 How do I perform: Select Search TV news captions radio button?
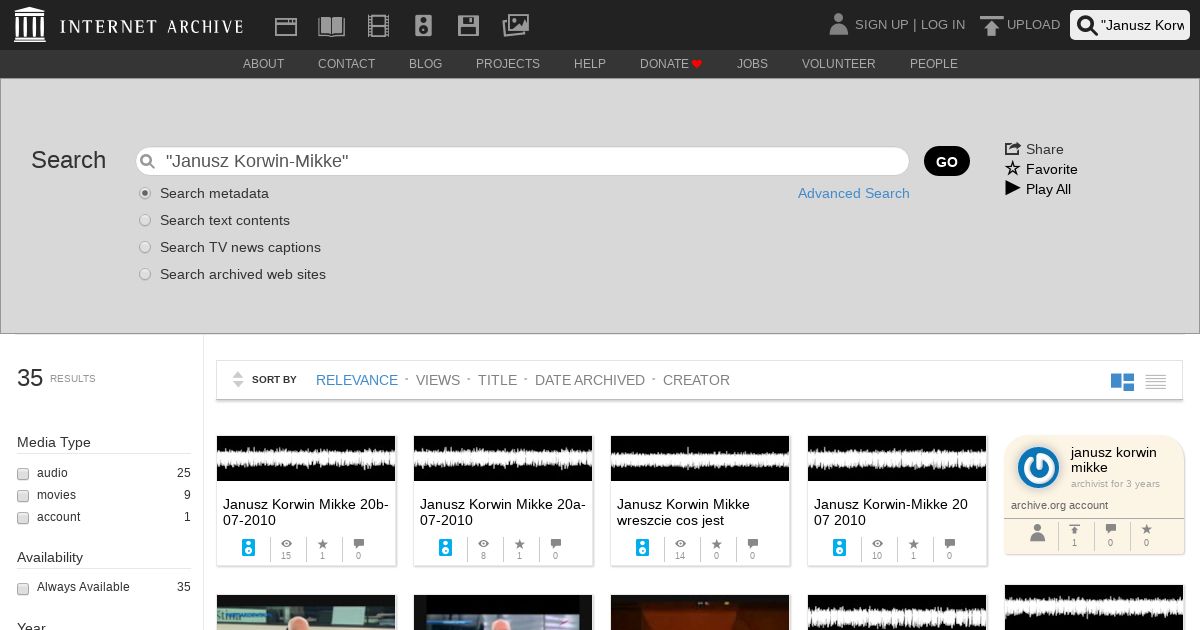pos(145,247)
